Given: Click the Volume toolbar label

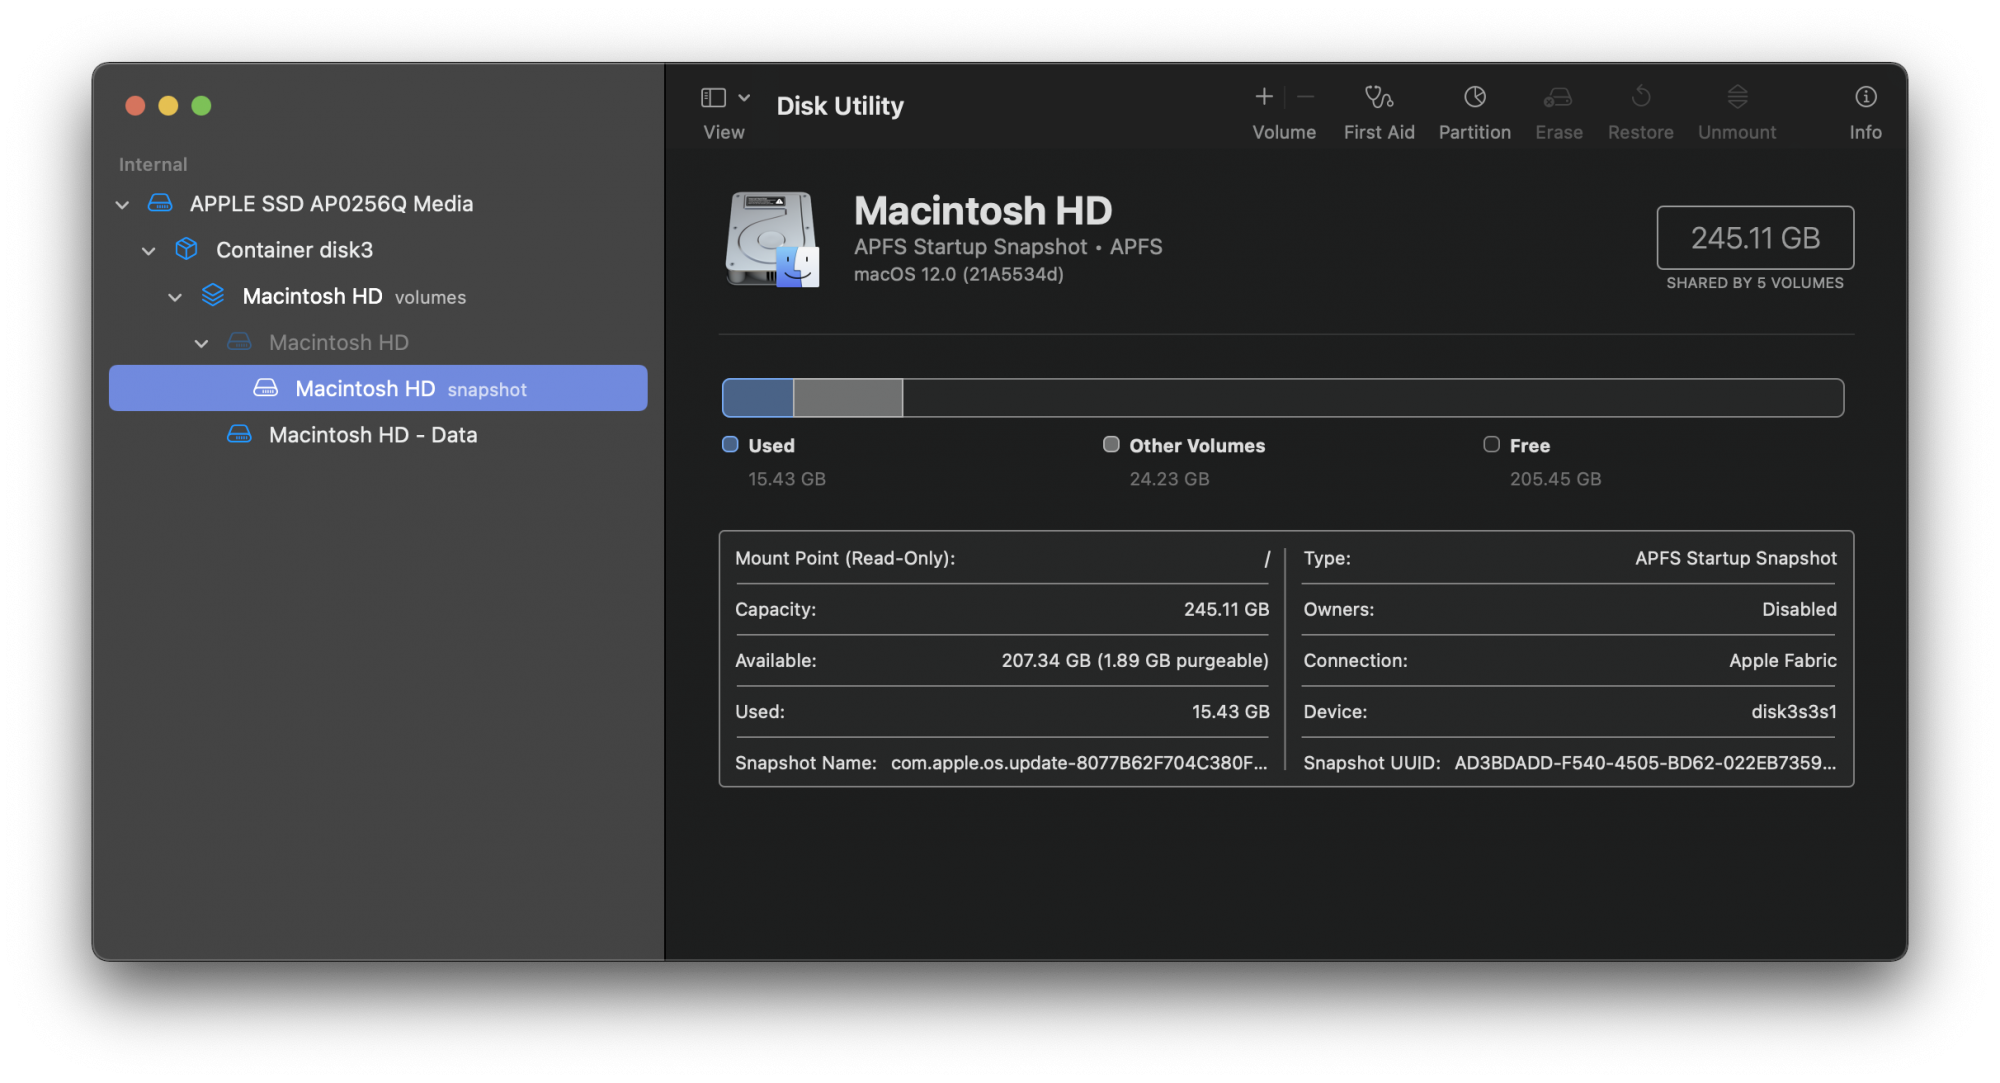Looking at the screenshot, I should 1284,132.
